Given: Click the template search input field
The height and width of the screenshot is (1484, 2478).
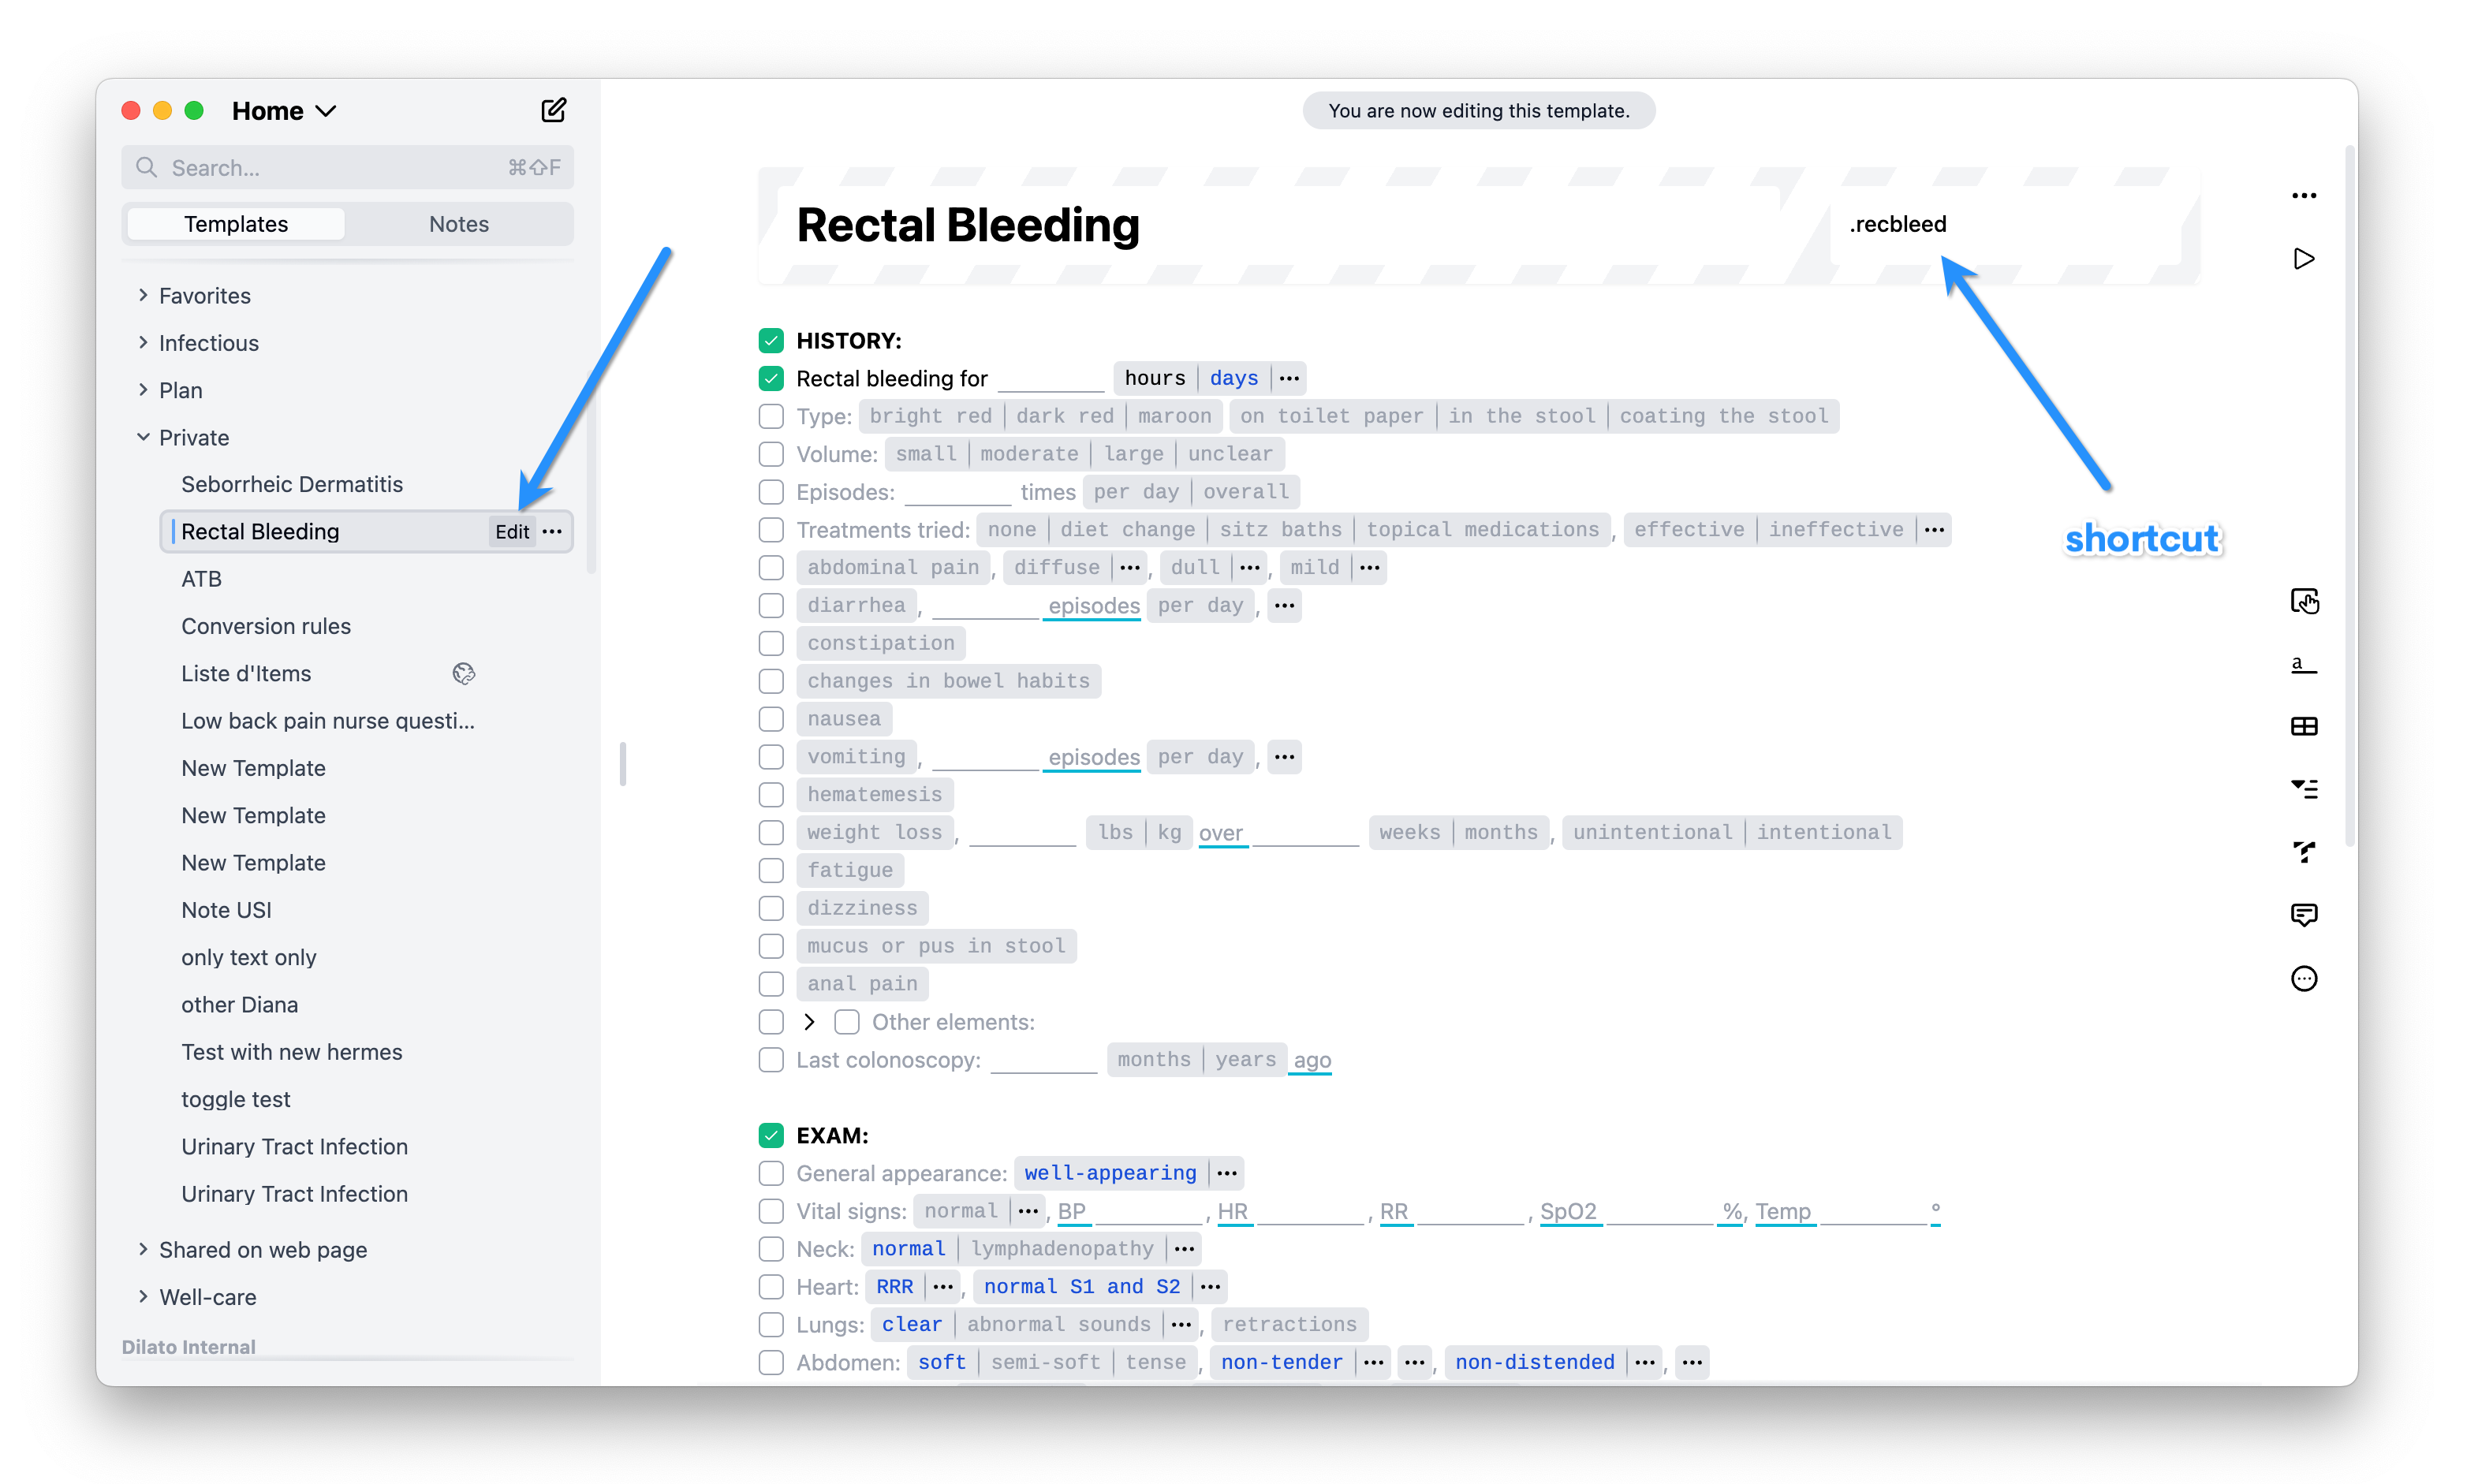Looking at the screenshot, I should click(348, 166).
